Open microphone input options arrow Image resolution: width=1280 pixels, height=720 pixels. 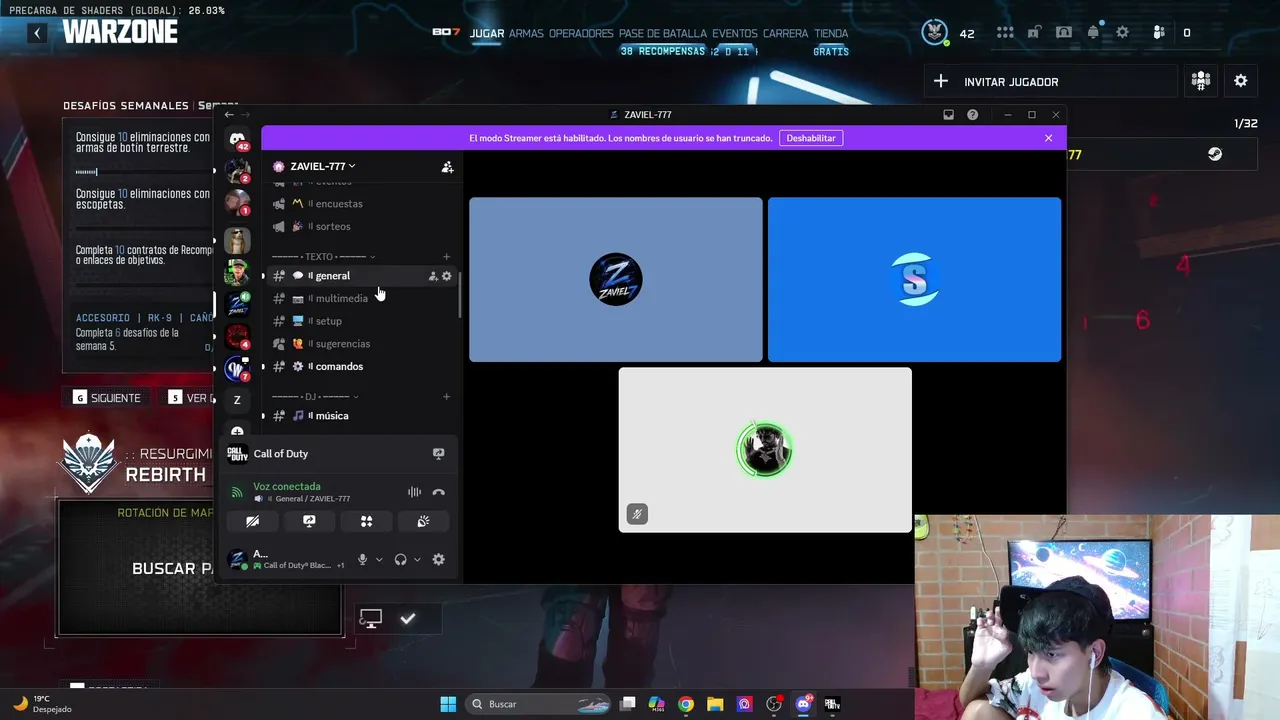point(379,560)
